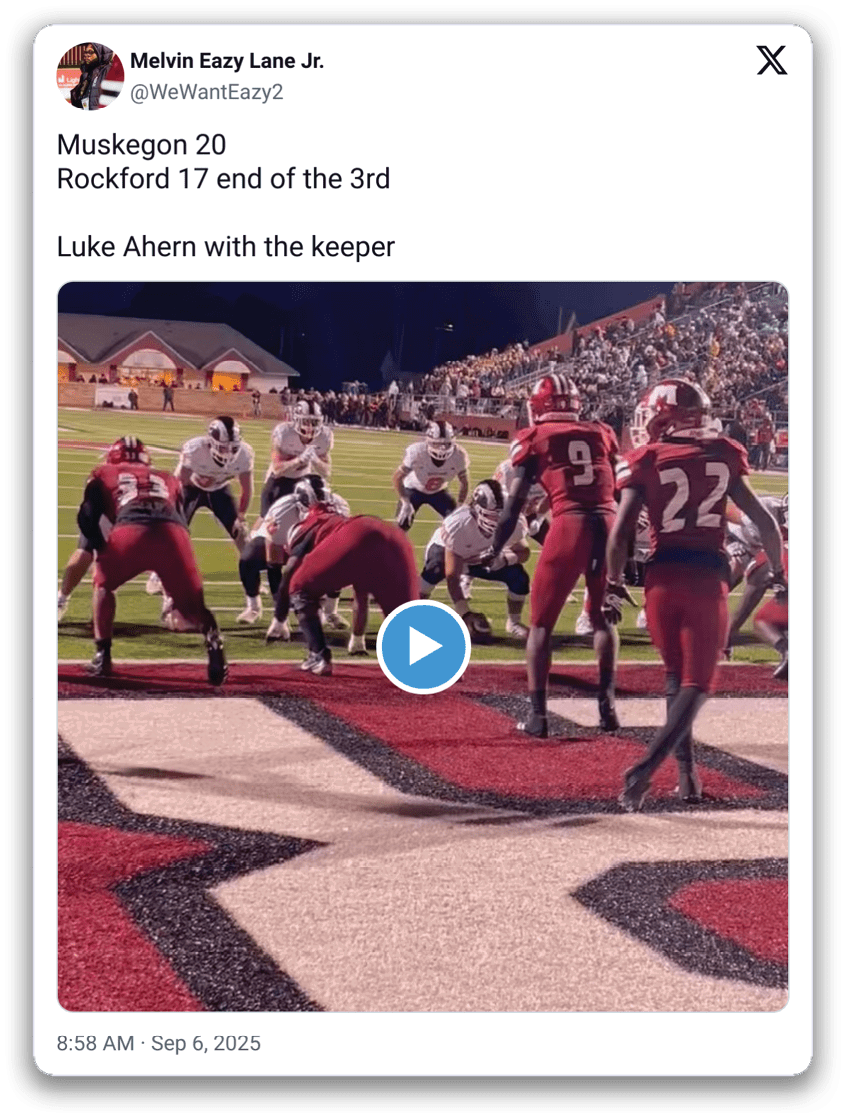Image resolution: width=846 pixels, height=1118 pixels.
Task: Open the @WeWantEazy2 handle link
Action: click(207, 92)
